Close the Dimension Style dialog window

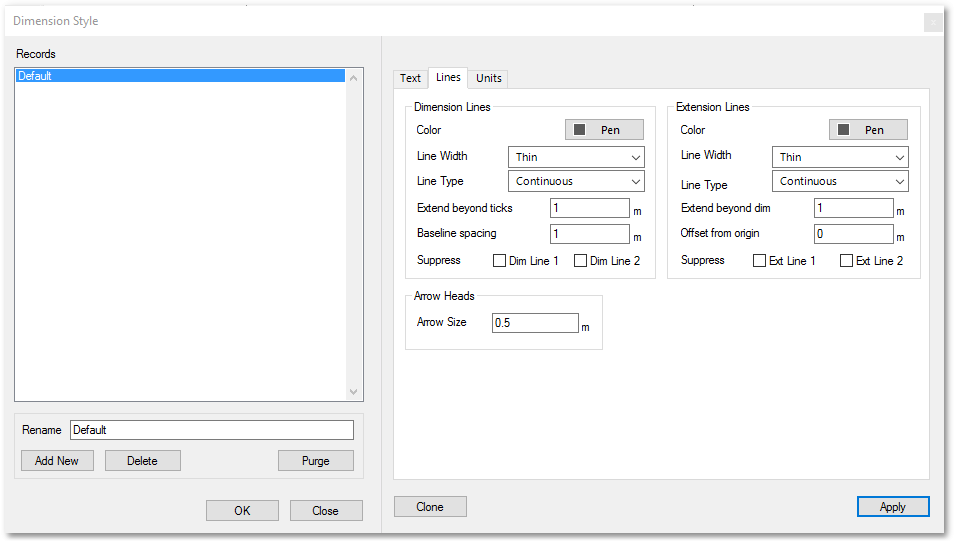click(x=932, y=23)
